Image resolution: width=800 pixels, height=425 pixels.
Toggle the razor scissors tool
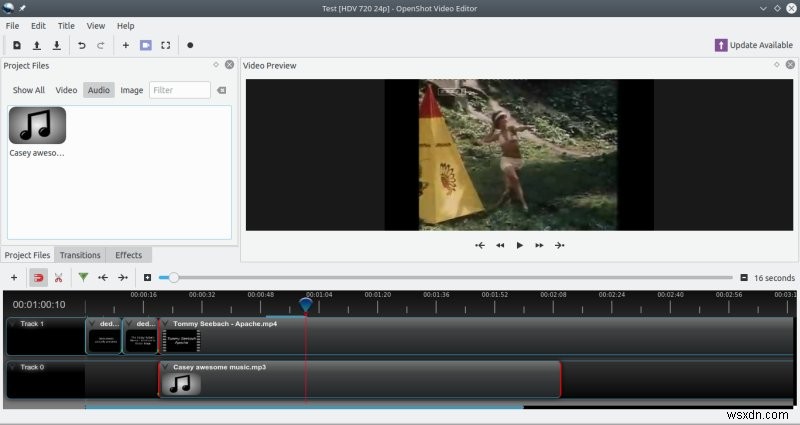58,278
